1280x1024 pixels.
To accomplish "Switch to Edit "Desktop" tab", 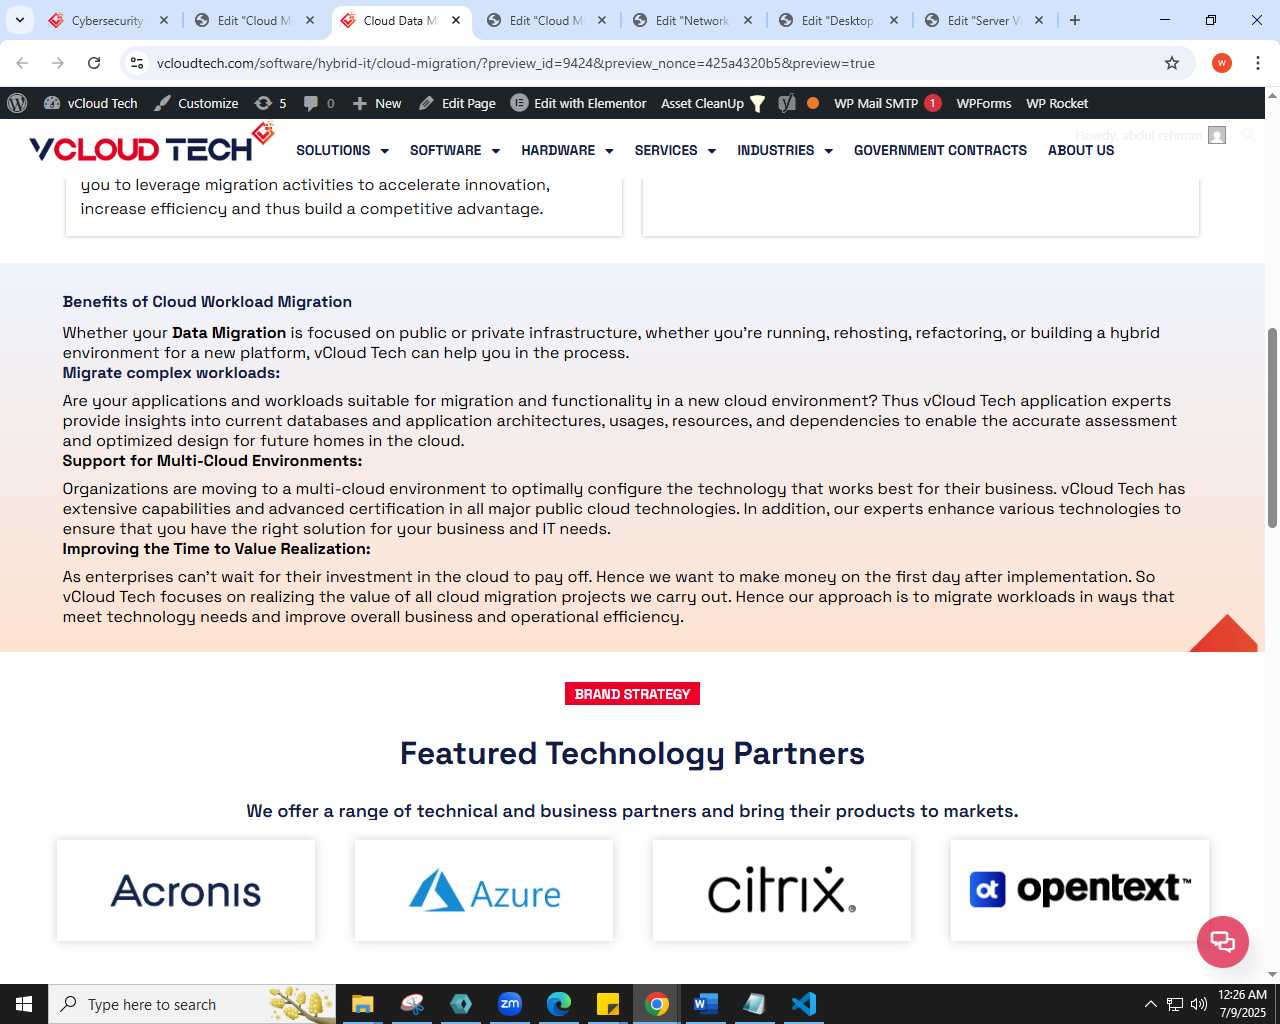I will [839, 20].
